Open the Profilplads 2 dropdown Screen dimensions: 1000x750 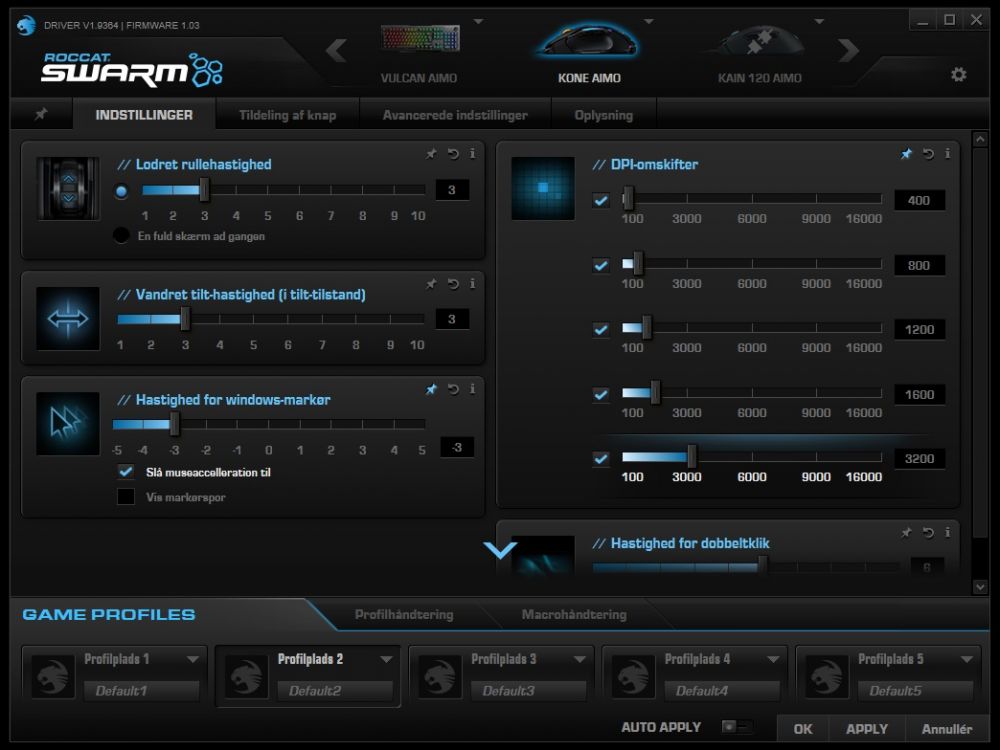pos(386,659)
